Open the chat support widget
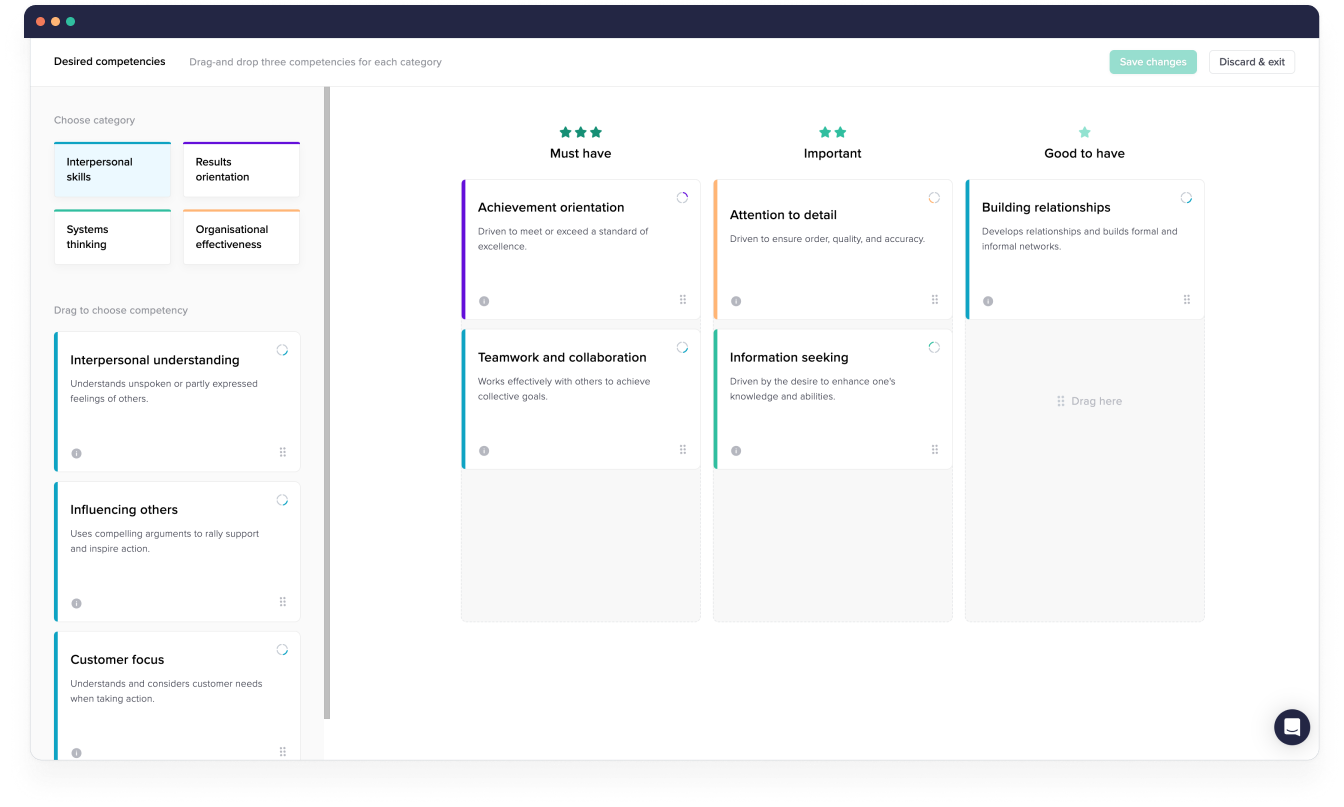The height and width of the screenshot is (807, 1344). [1292, 727]
